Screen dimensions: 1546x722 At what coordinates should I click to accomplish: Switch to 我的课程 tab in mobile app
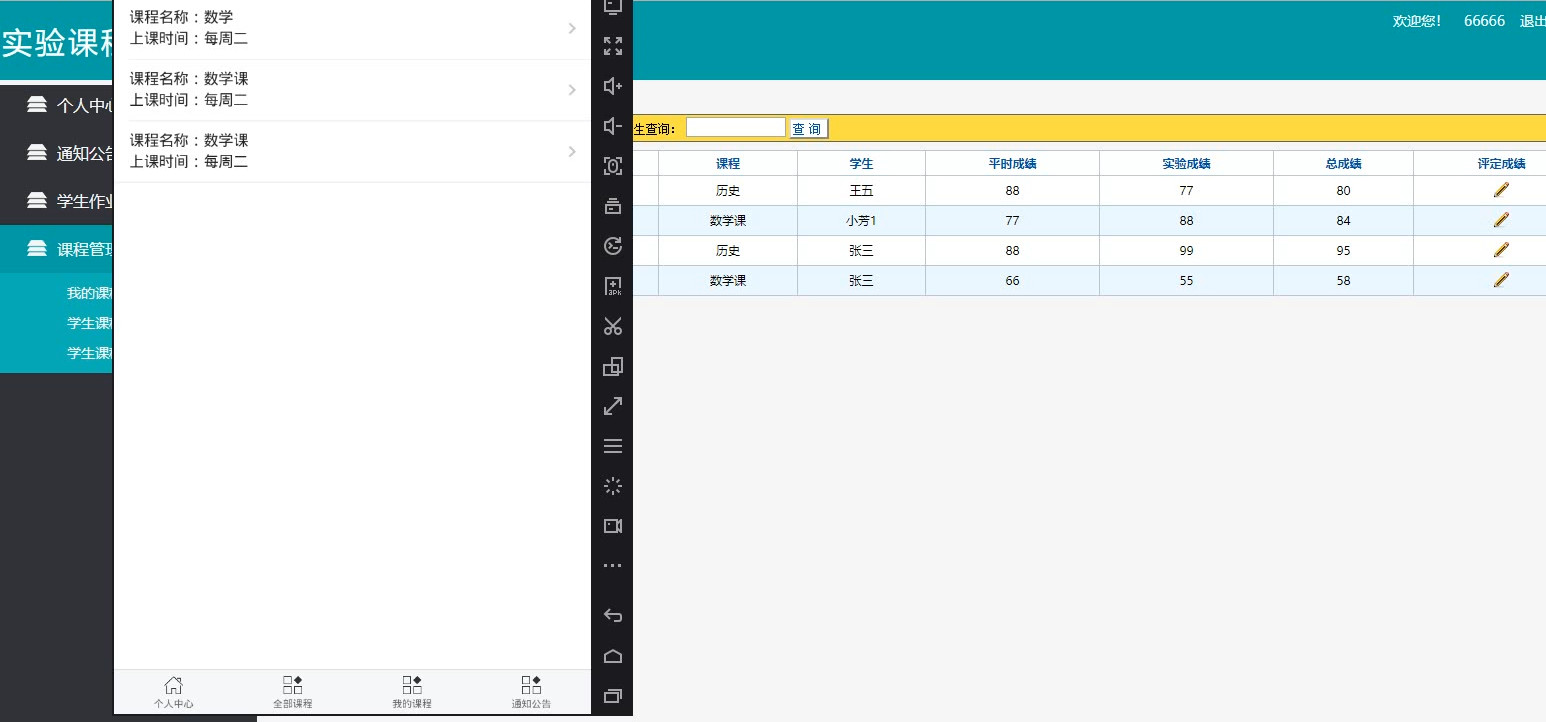tap(412, 692)
